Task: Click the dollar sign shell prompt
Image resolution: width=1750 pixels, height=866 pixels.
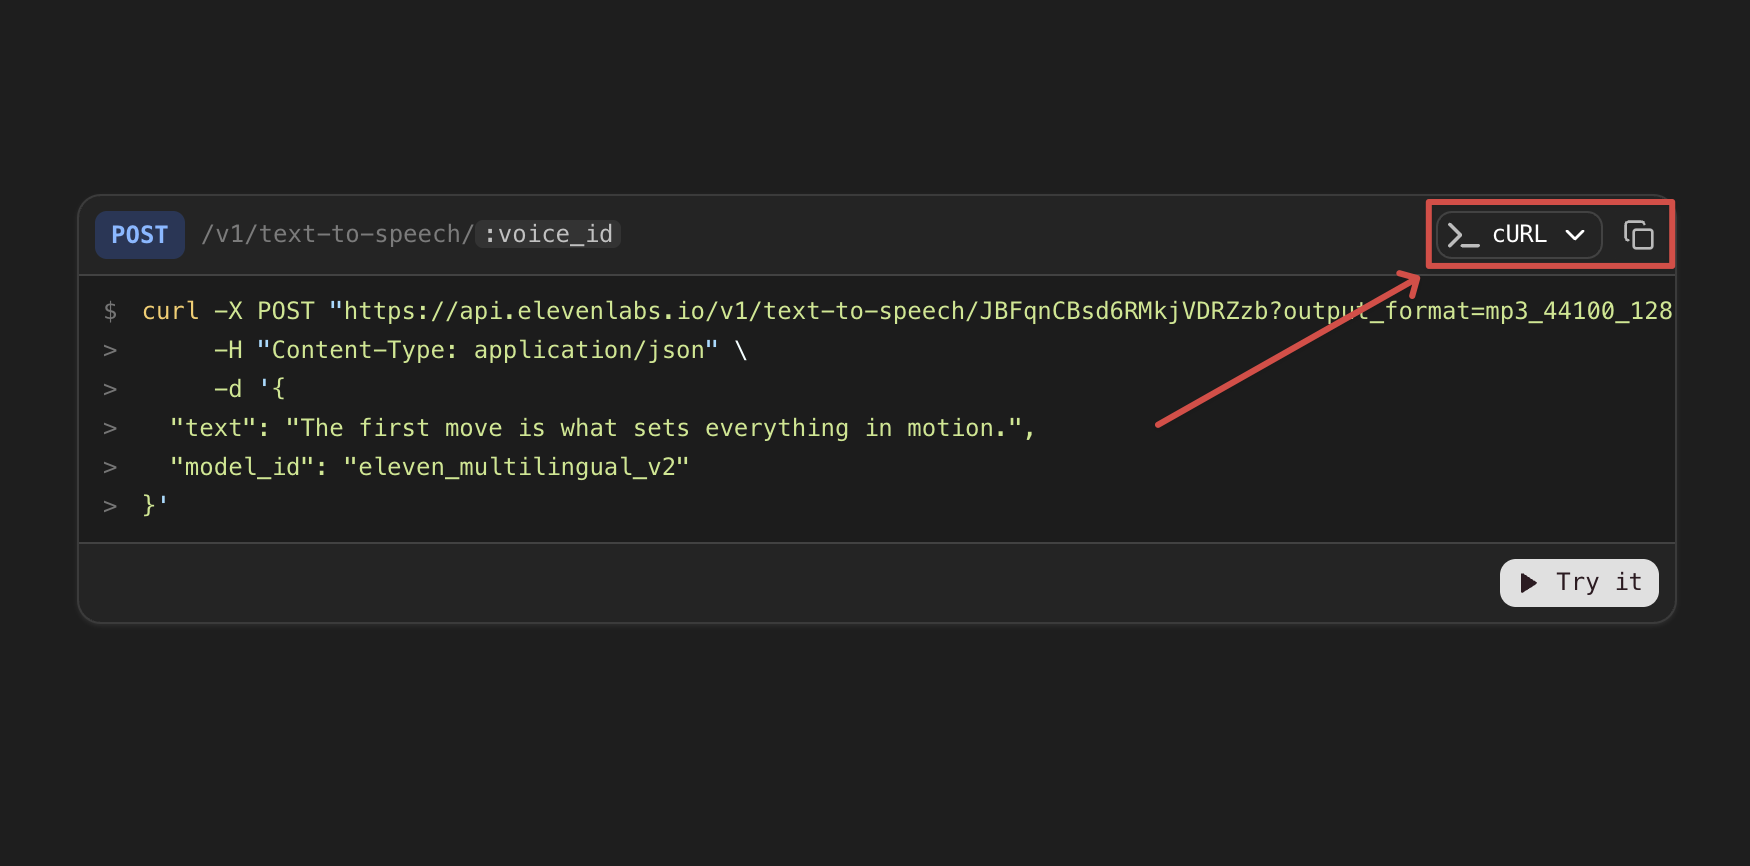Action: pyautogui.click(x=110, y=311)
